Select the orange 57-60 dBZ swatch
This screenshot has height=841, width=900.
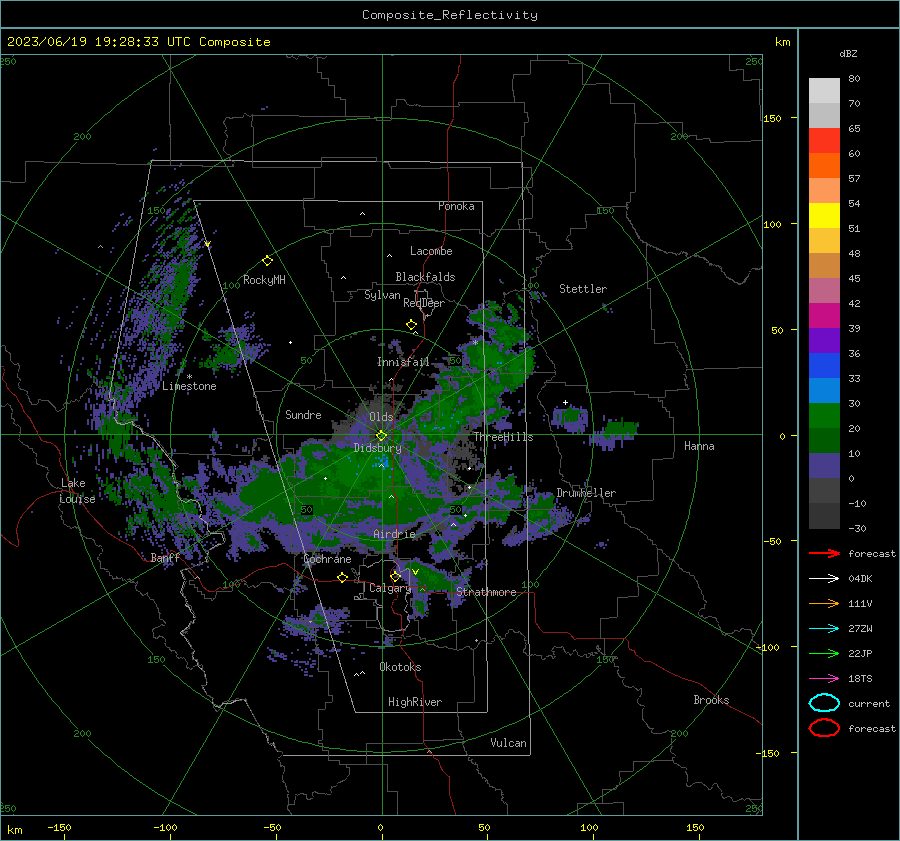click(824, 166)
